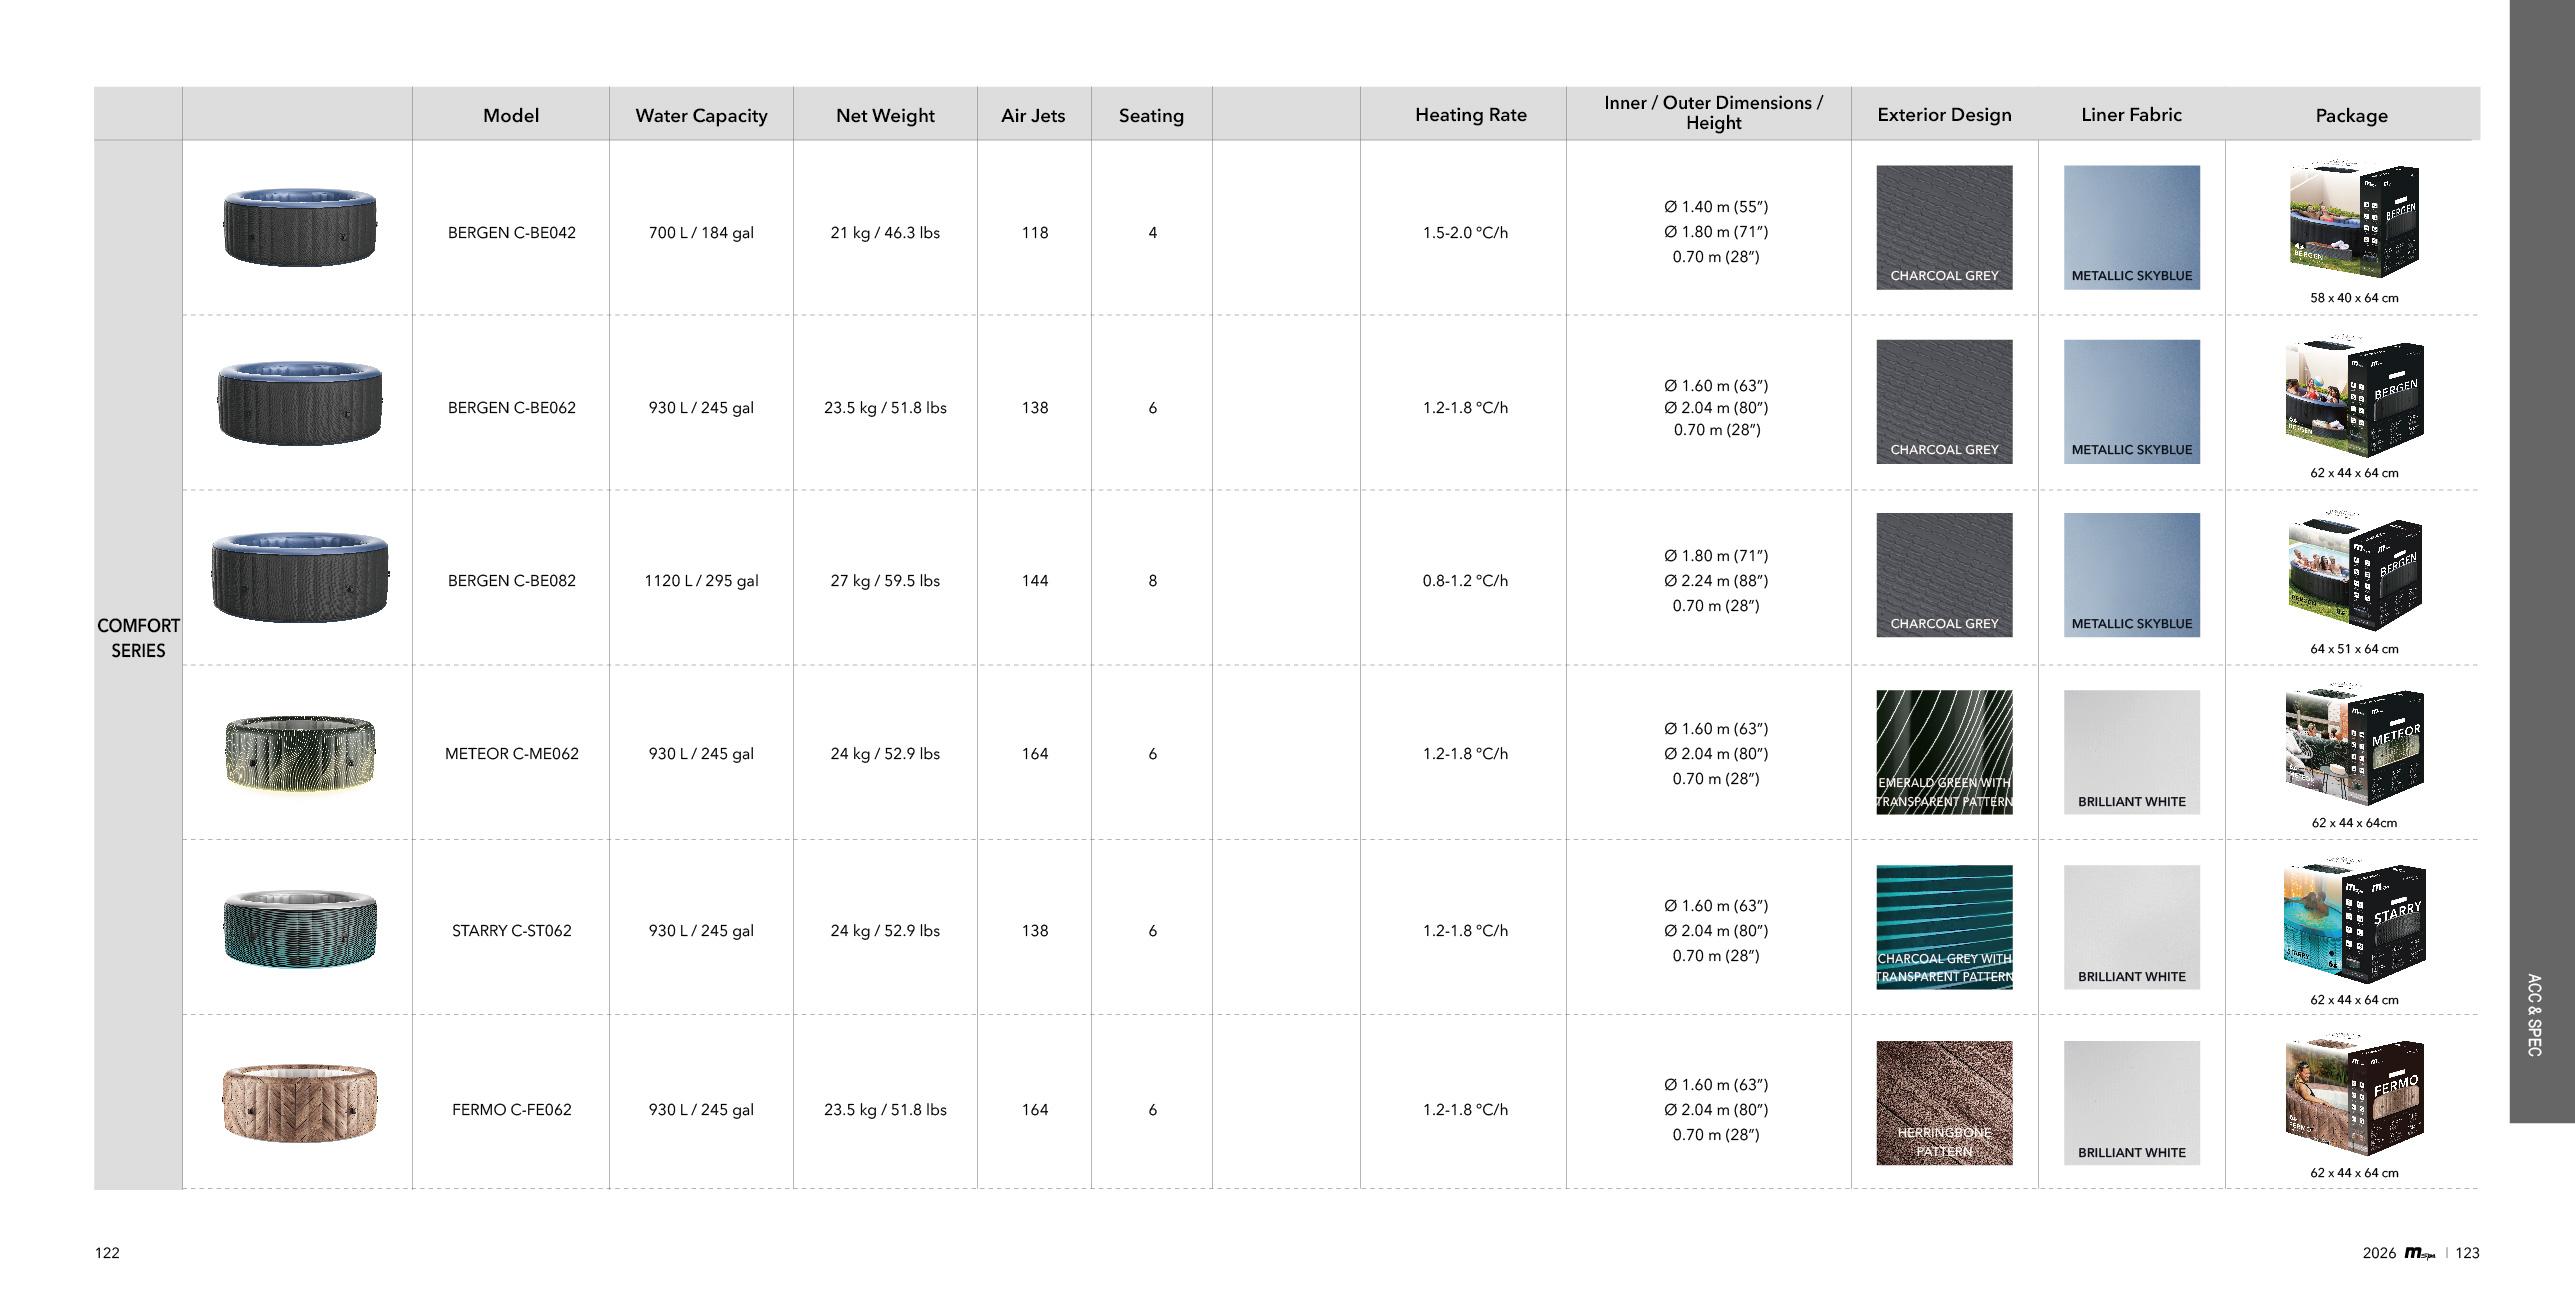Click the Brilliant White liner swatch for STARRY
This screenshot has height=1305, width=2575.
click(x=2131, y=927)
